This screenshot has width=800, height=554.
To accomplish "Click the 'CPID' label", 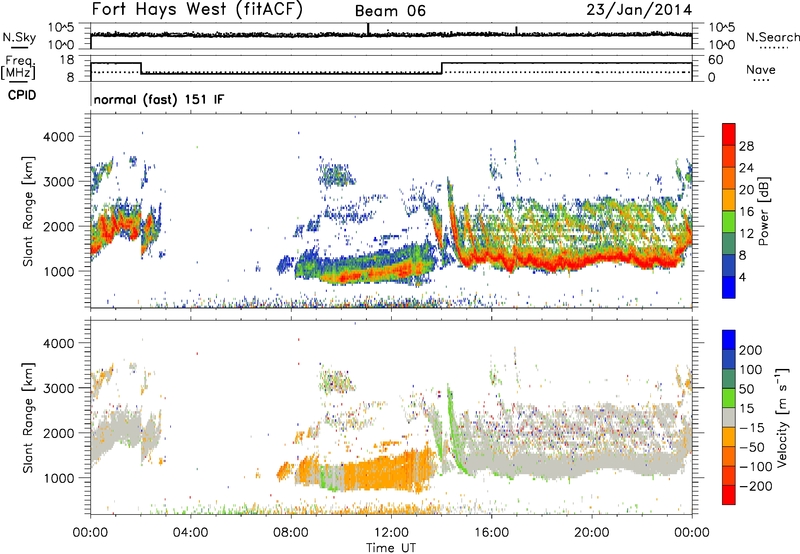I will pyautogui.click(x=22, y=95).
